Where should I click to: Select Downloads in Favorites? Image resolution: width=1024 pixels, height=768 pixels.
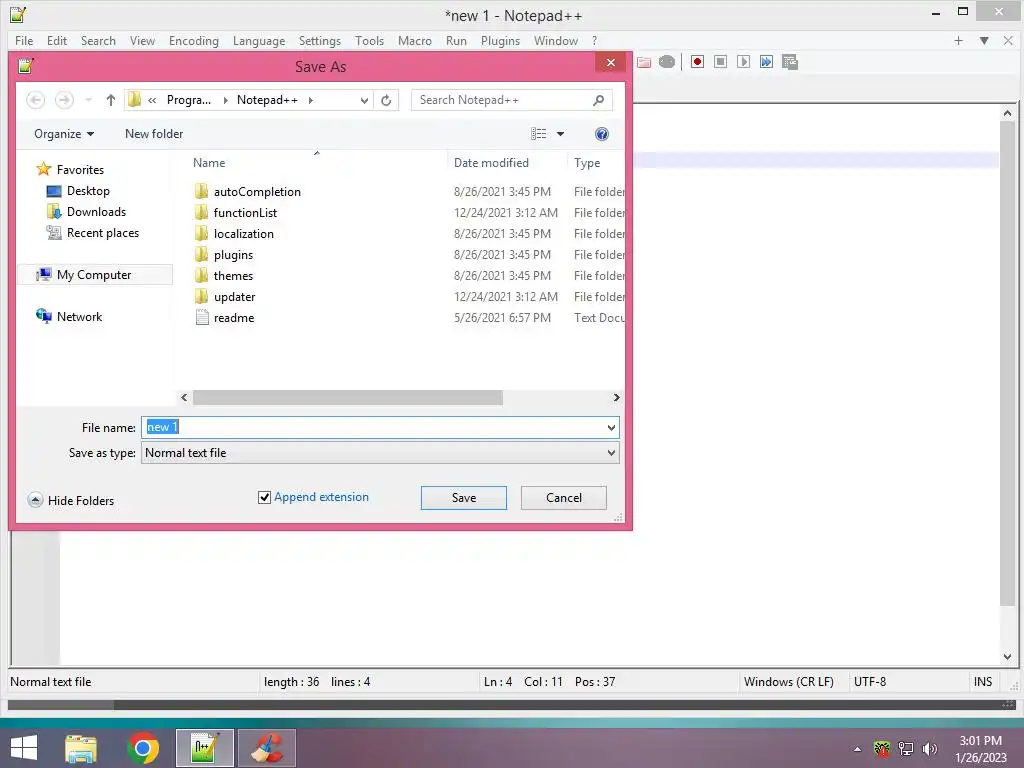coord(96,212)
